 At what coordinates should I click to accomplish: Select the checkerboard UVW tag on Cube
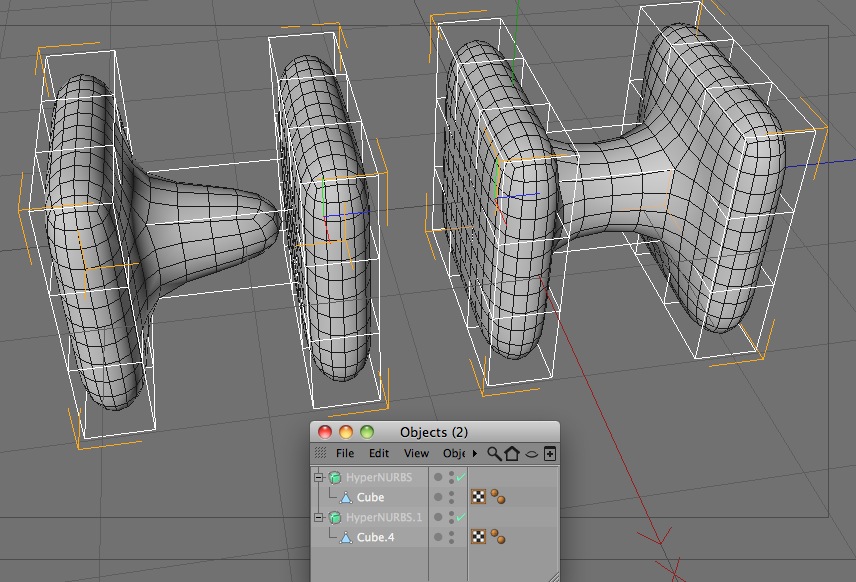tap(478, 496)
